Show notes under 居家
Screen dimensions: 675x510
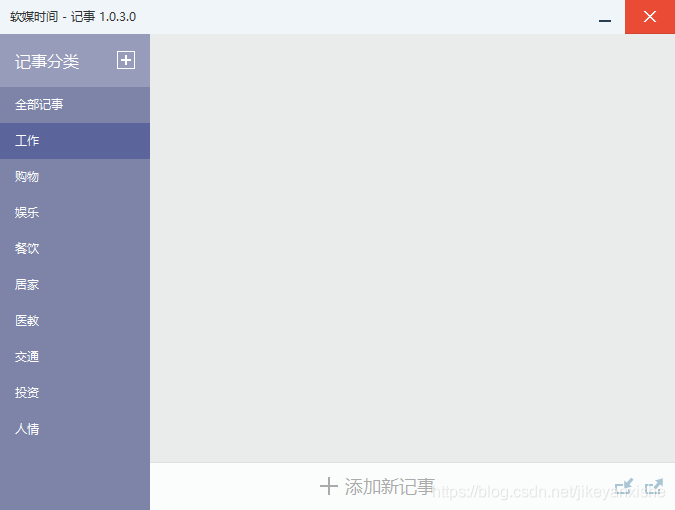[x=75, y=285]
